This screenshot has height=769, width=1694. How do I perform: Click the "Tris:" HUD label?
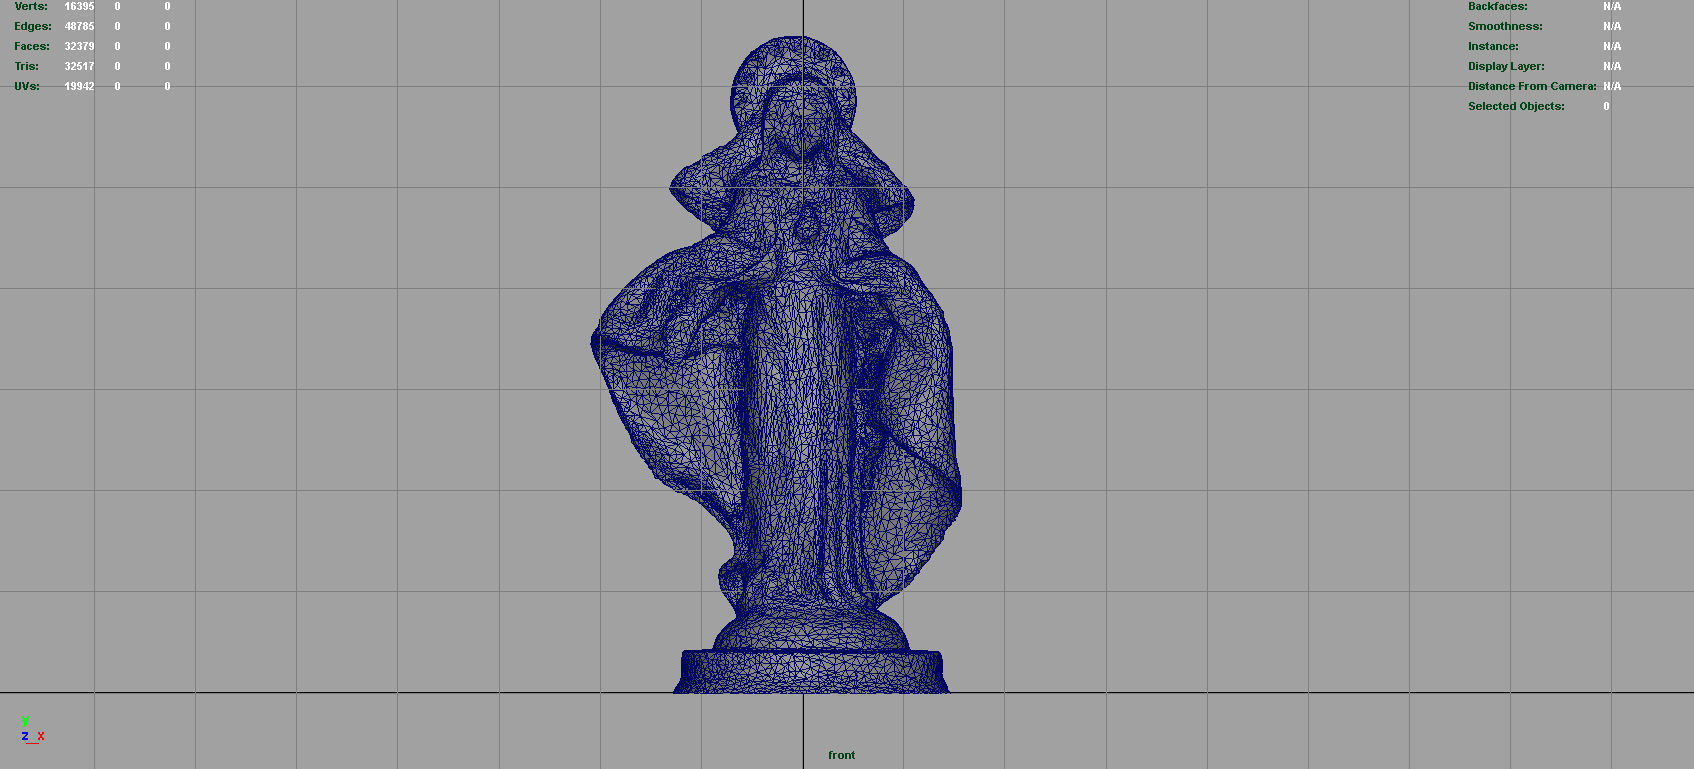click(27, 66)
